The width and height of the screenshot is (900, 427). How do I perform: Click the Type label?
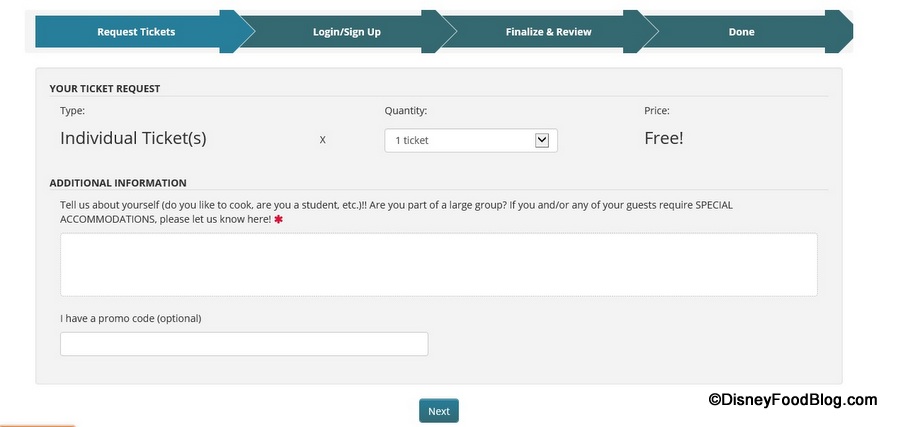[72, 111]
